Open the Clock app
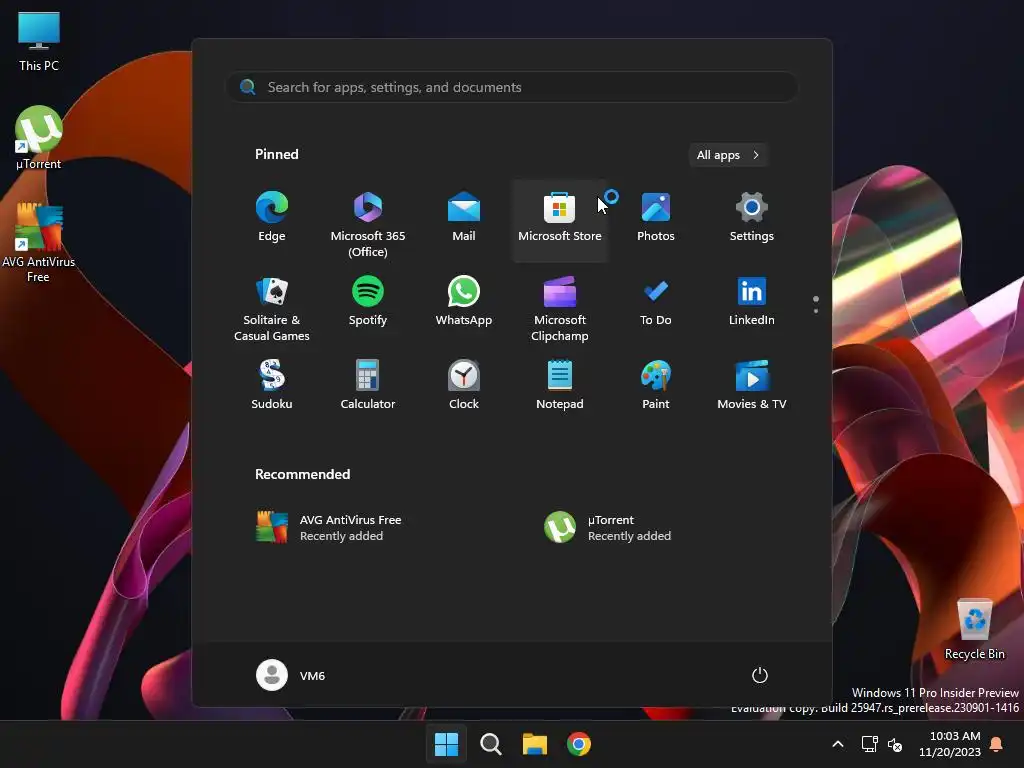The height and width of the screenshot is (768, 1024). click(x=464, y=385)
